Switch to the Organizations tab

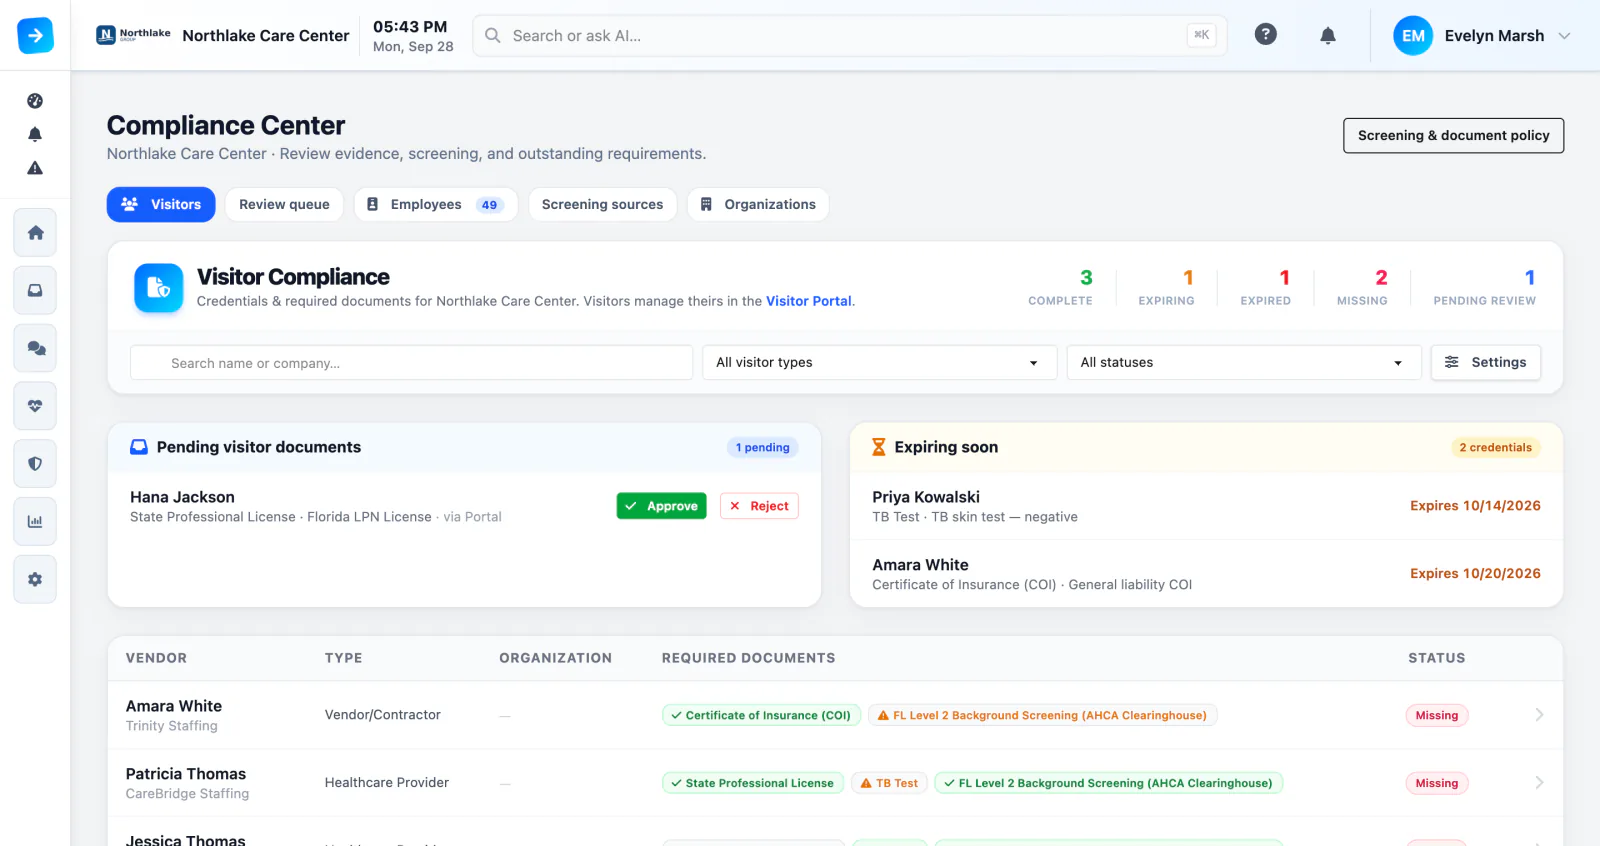tap(758, 204)
